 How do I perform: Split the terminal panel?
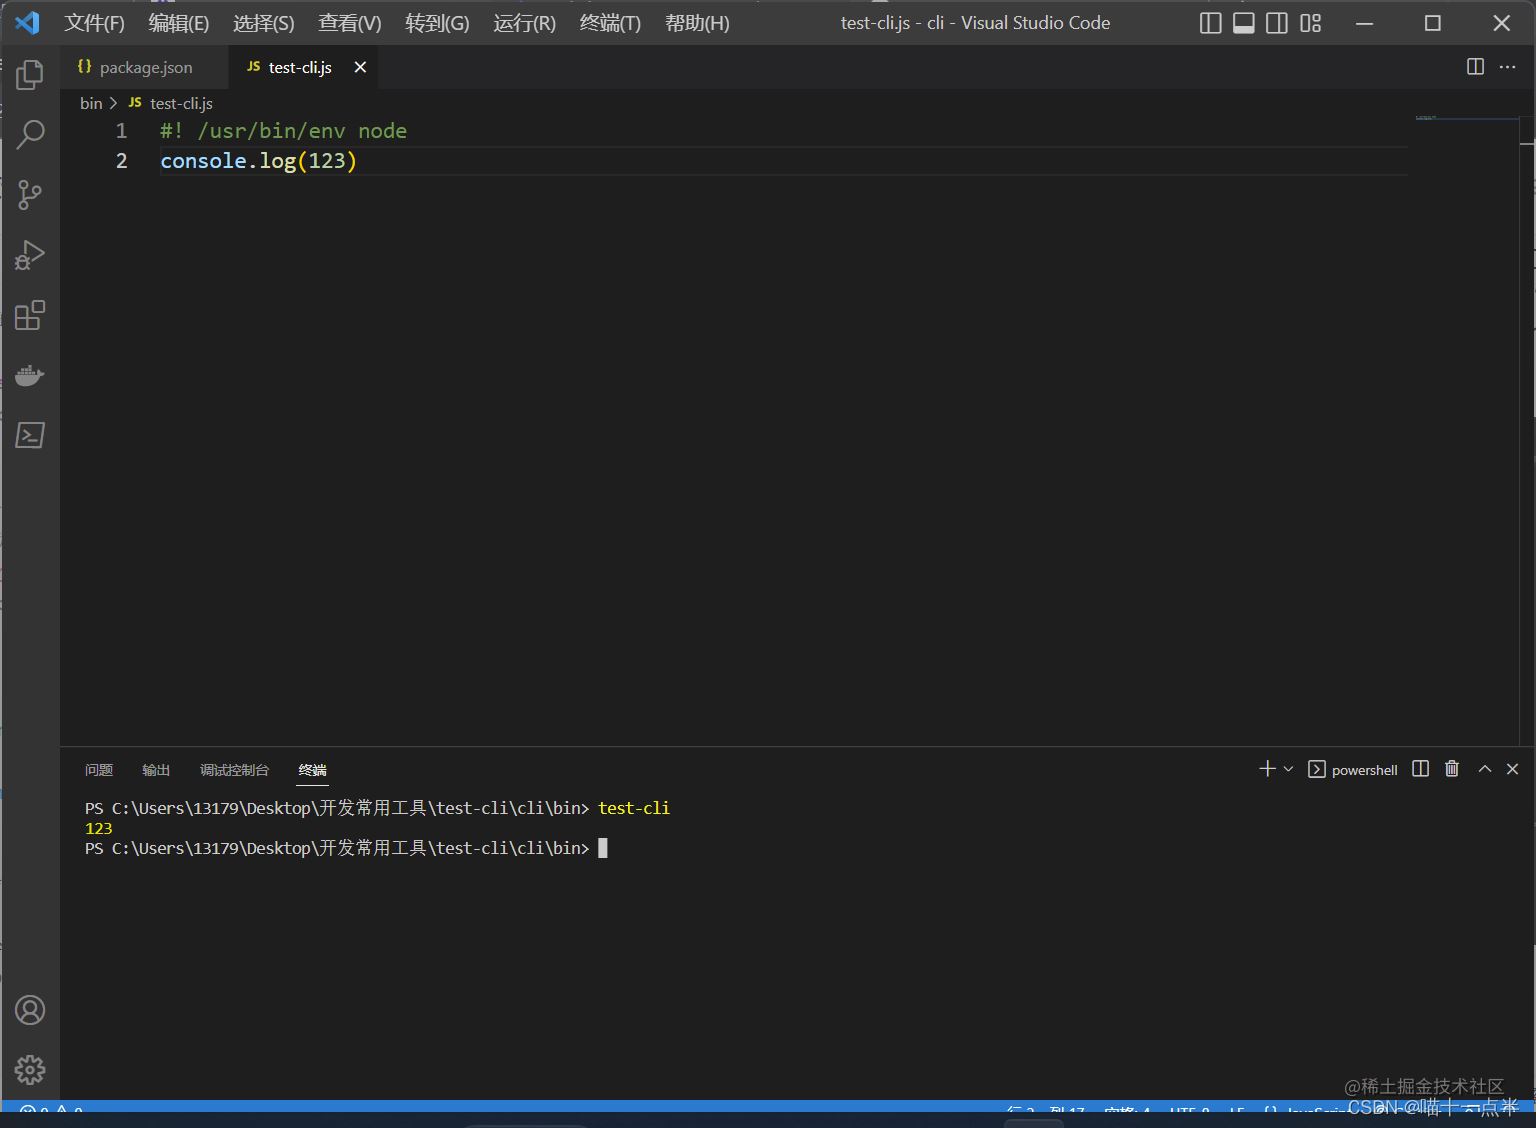click(1420, 768)
